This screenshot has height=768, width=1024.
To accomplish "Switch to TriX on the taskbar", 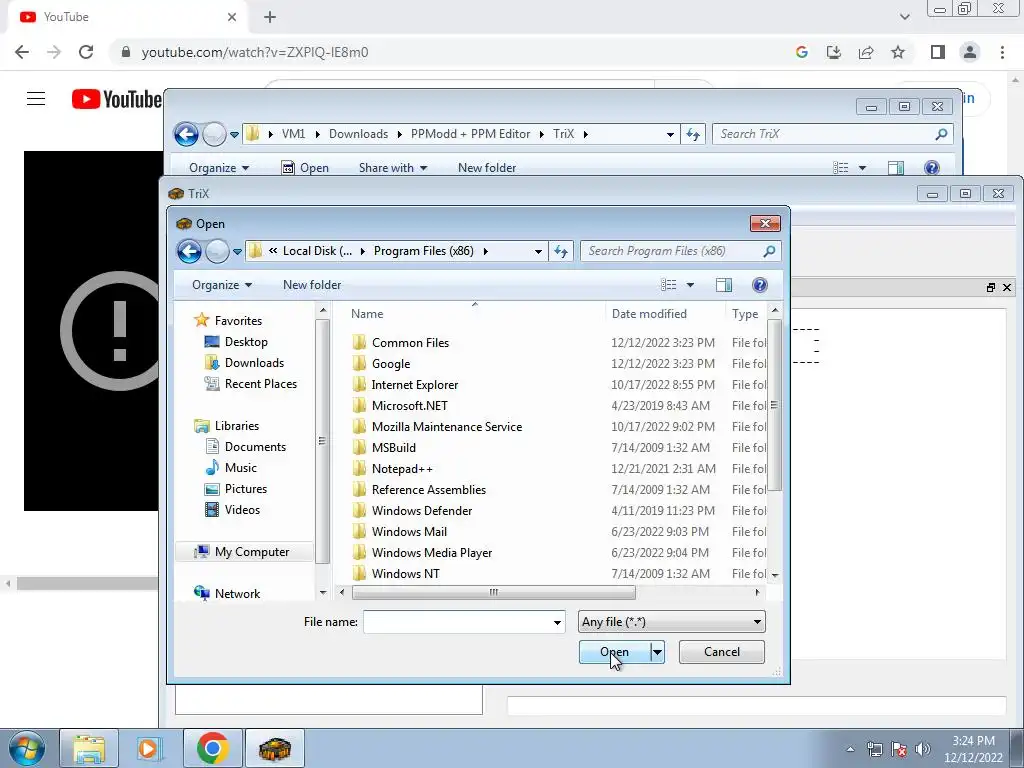I will [x=275, y=749].
